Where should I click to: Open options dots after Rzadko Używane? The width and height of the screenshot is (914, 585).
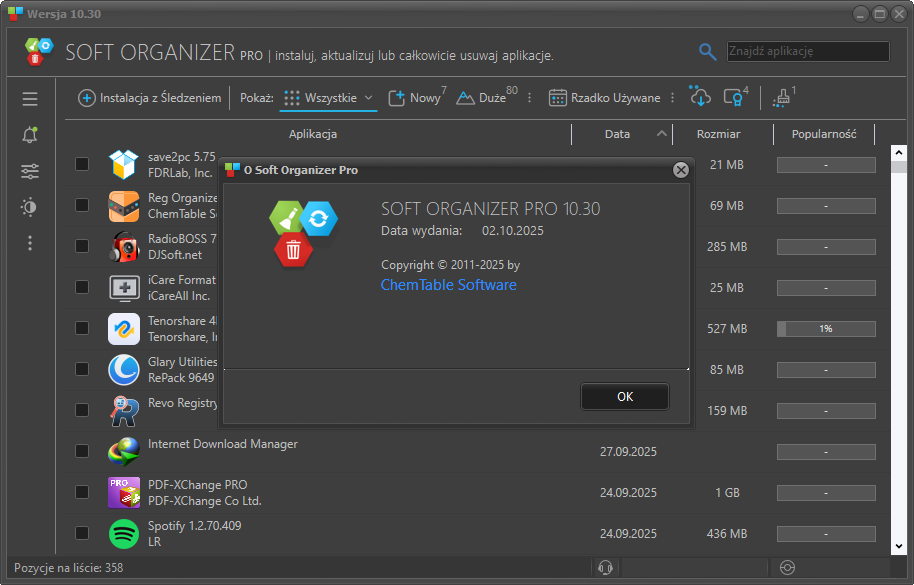673,98
